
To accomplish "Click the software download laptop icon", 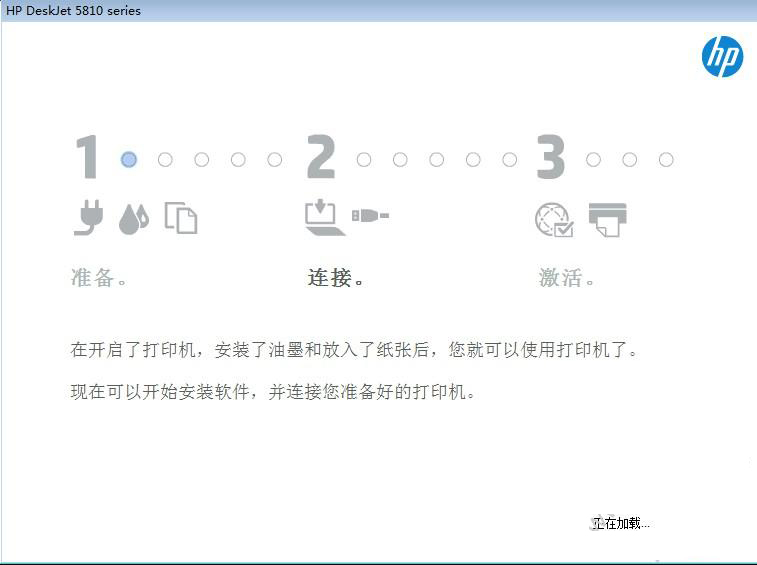I will tap(325, 218).
